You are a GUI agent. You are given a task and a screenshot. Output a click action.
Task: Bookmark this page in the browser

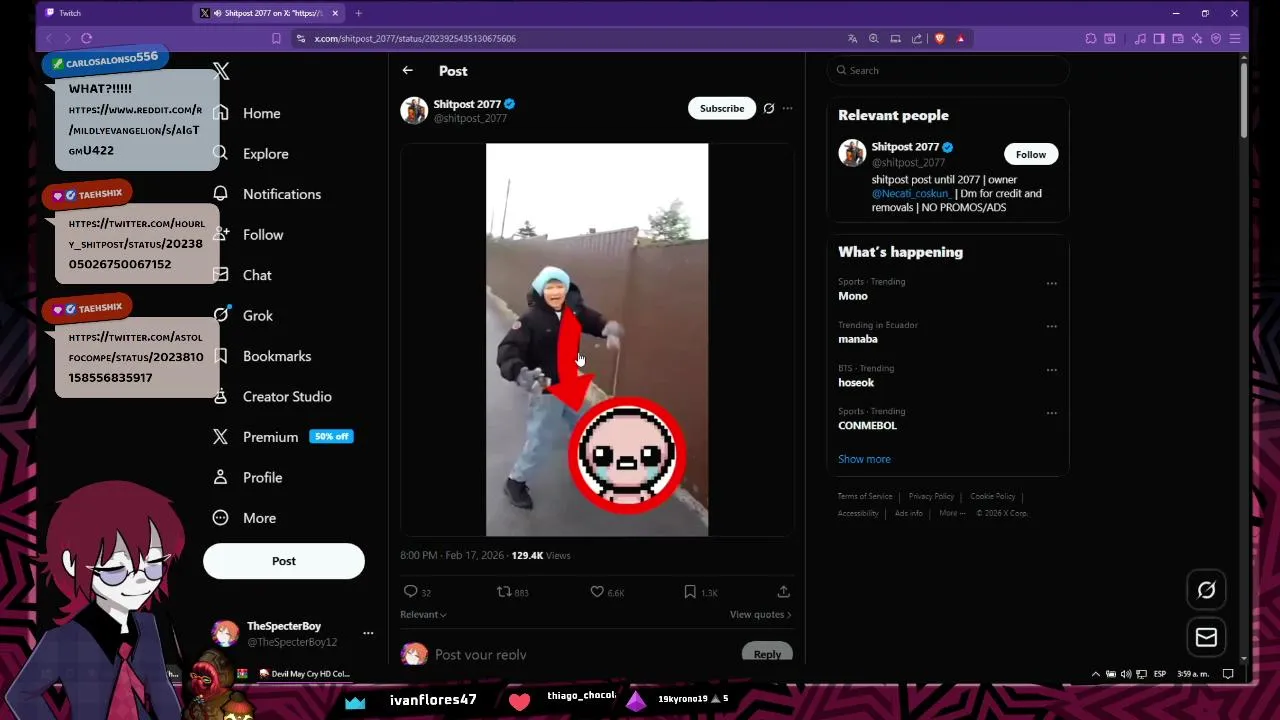tap(276, 38)
